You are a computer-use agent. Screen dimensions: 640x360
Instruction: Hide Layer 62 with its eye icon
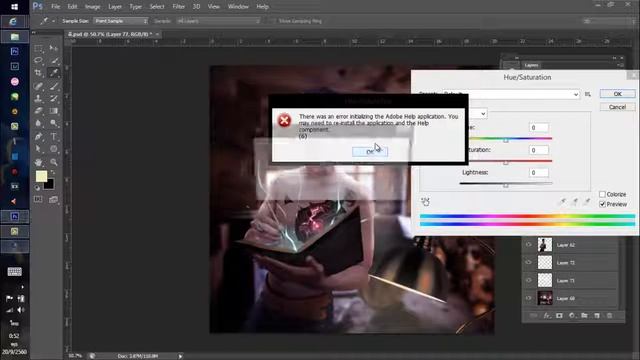(529, 245)
